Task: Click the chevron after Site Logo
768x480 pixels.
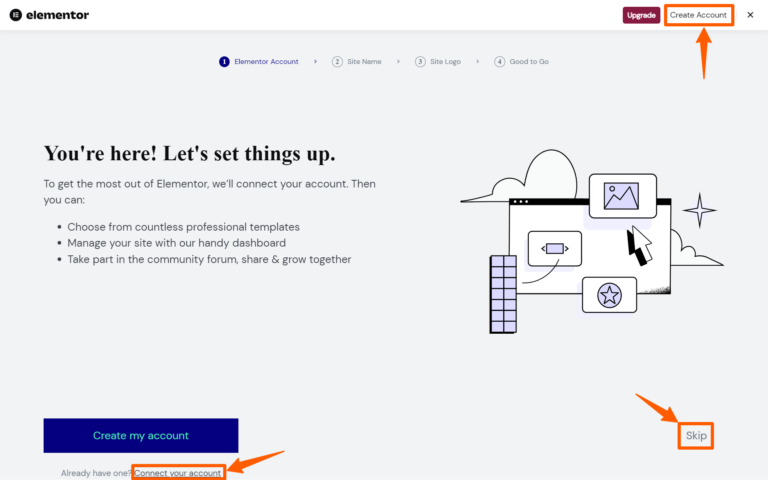Action: click(x=477, y=62)
